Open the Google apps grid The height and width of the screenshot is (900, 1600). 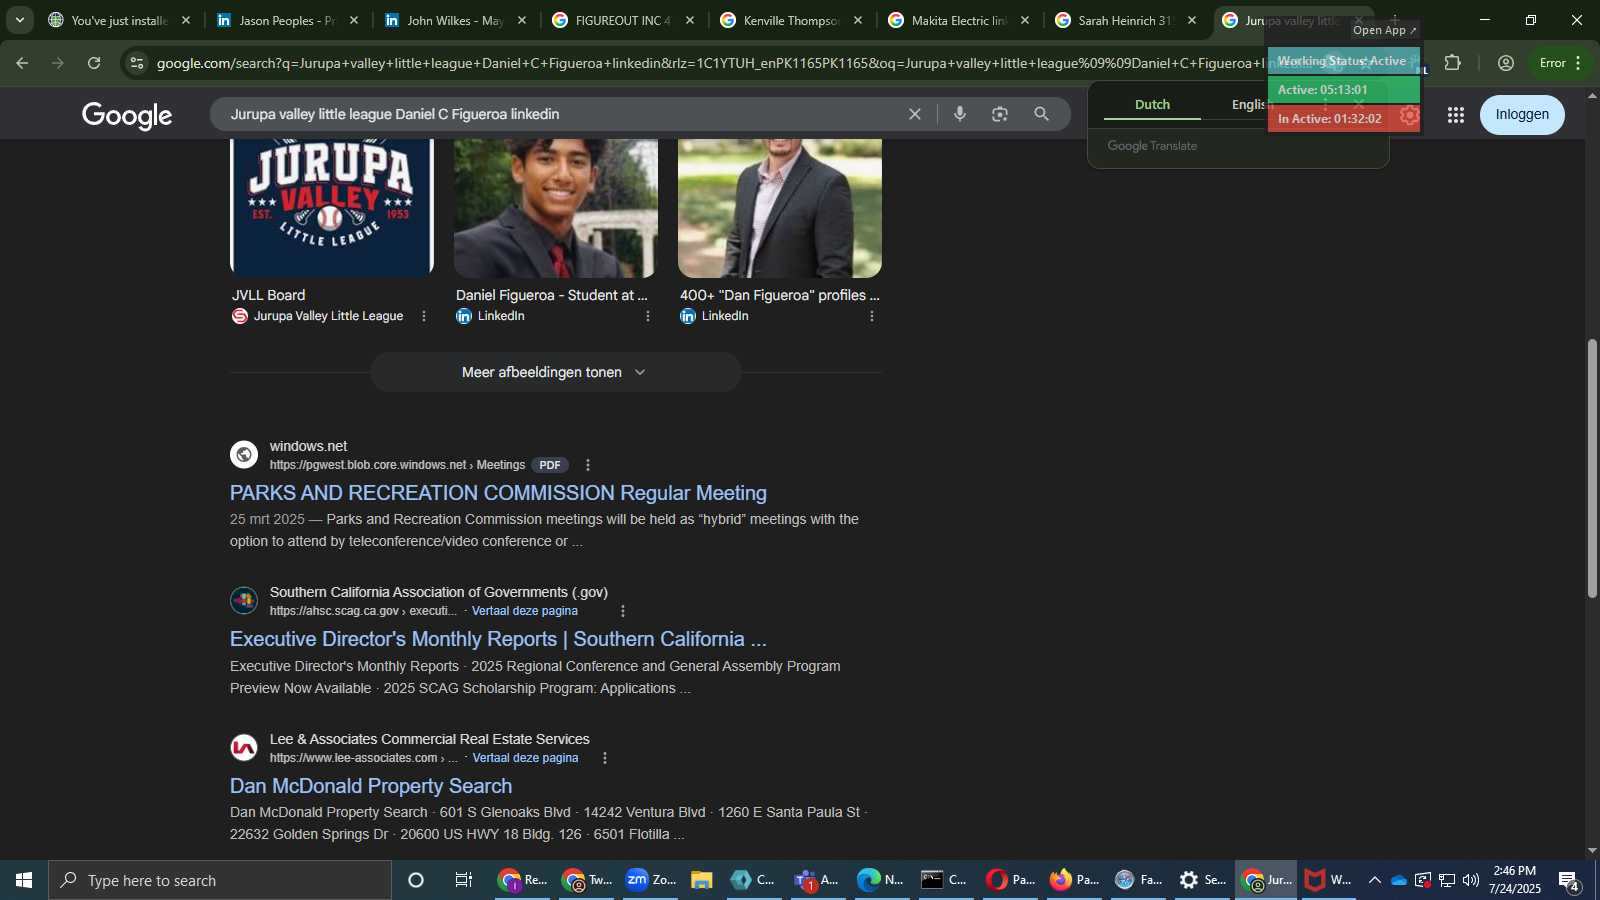click(1455, 115)
